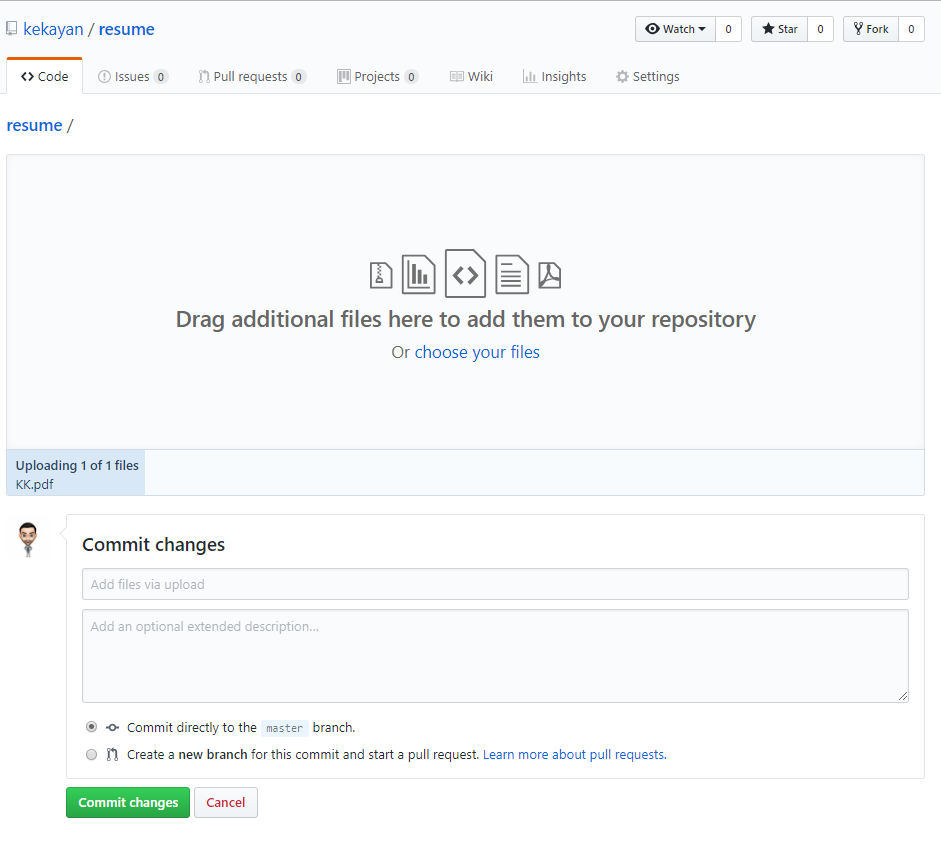Screen dimensions: 941x847
Task: Click the code file icon in the drop area
Action: pyautogui.click(x=465, y=273)
